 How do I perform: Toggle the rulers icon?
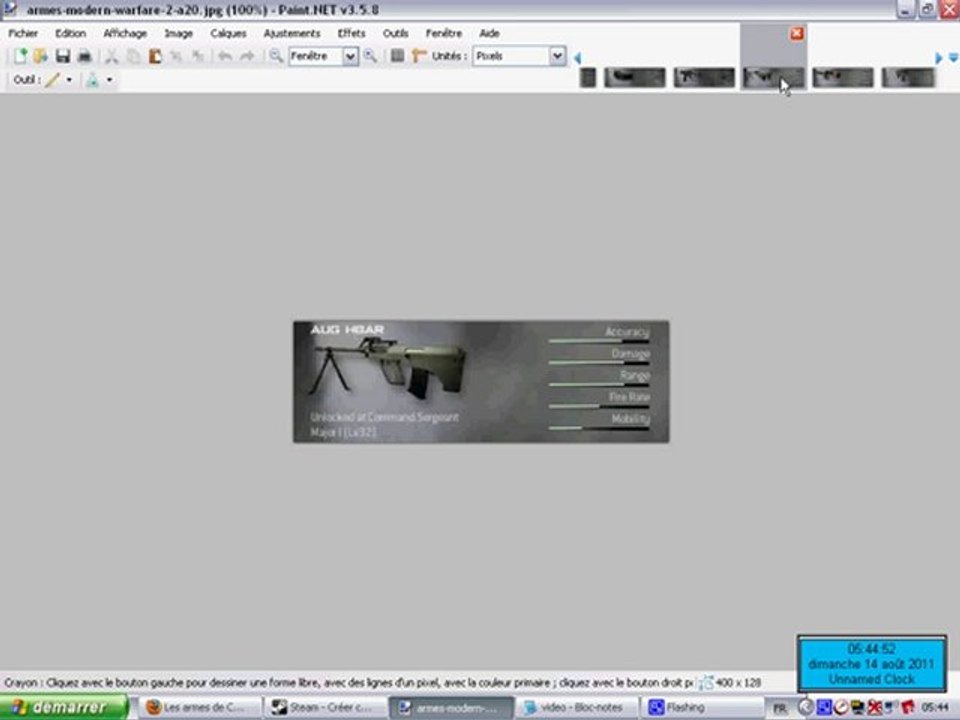pos(419,56)
